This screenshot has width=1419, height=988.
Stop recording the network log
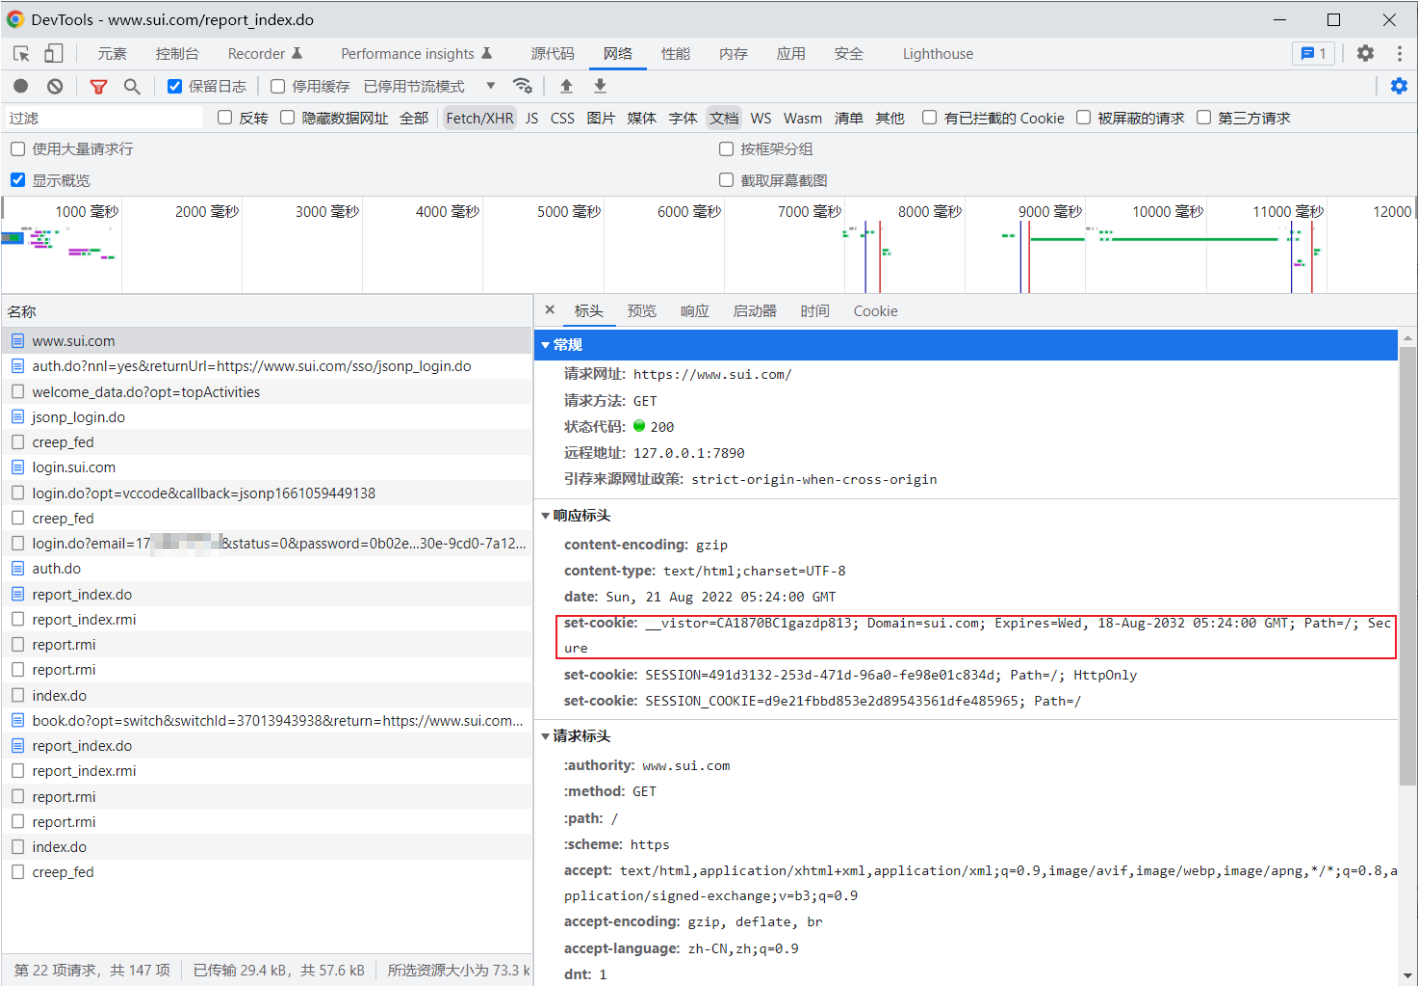click(21, 86)
